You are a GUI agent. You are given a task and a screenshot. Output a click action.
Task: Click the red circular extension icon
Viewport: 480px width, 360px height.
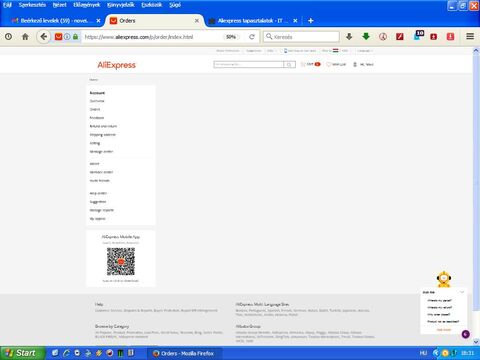(x=383, y=37)
